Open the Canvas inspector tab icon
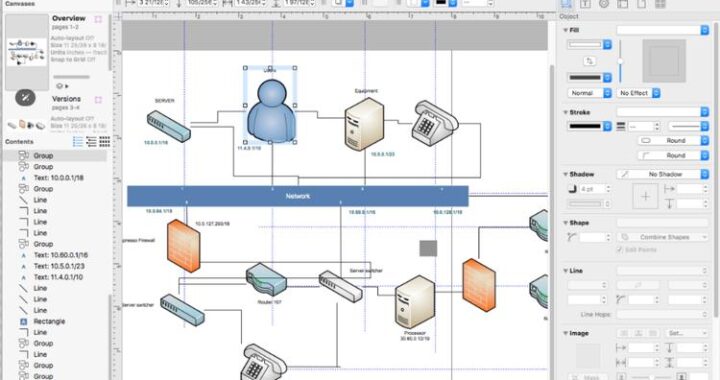 622,4
